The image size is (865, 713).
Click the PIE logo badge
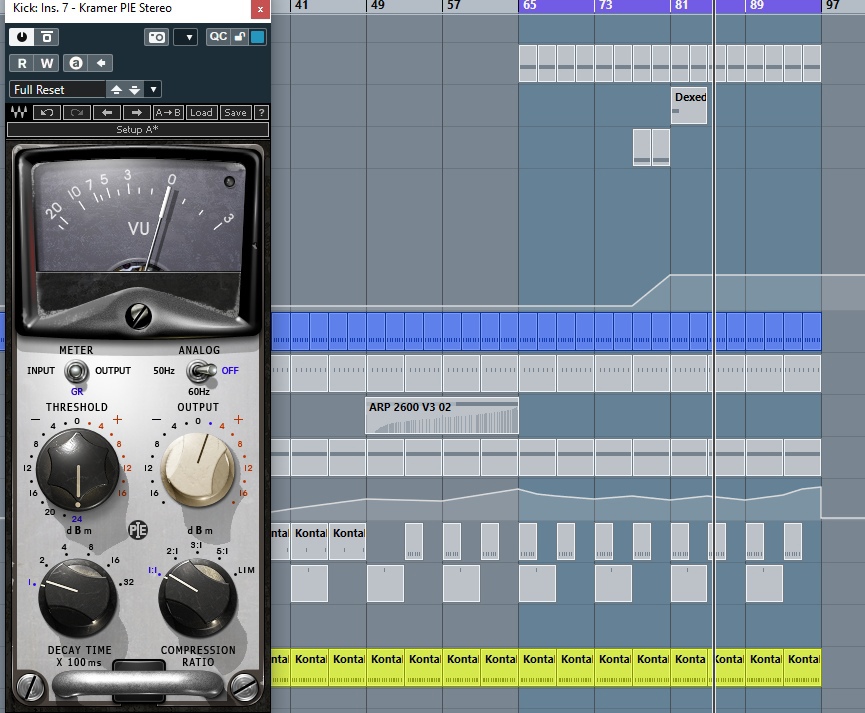tap(138, 530)
